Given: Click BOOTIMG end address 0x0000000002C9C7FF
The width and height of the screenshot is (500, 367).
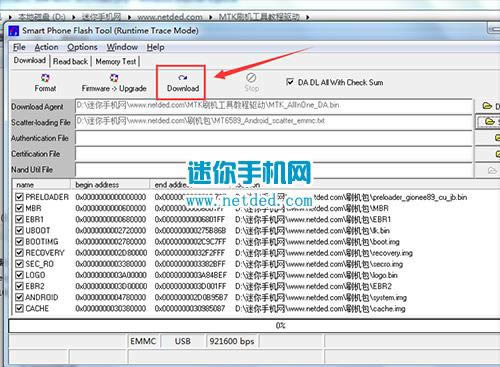Looking at the screenshot, I should click(x=190, y=242).
